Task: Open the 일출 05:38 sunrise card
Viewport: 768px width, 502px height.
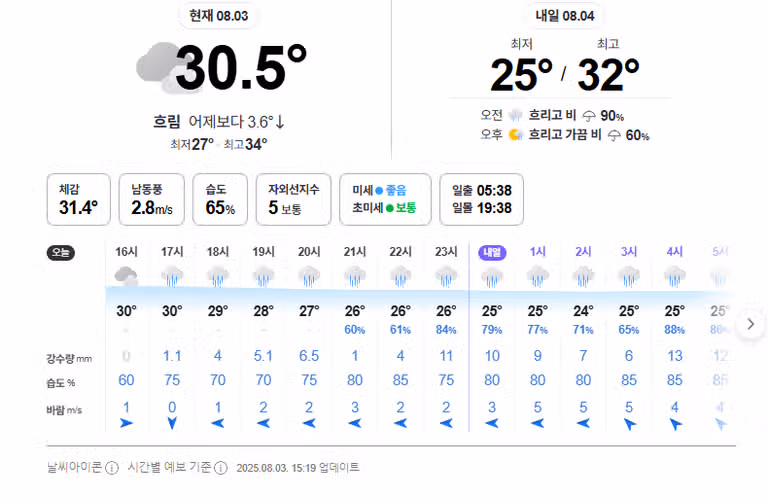Action: tap(481, 199)
